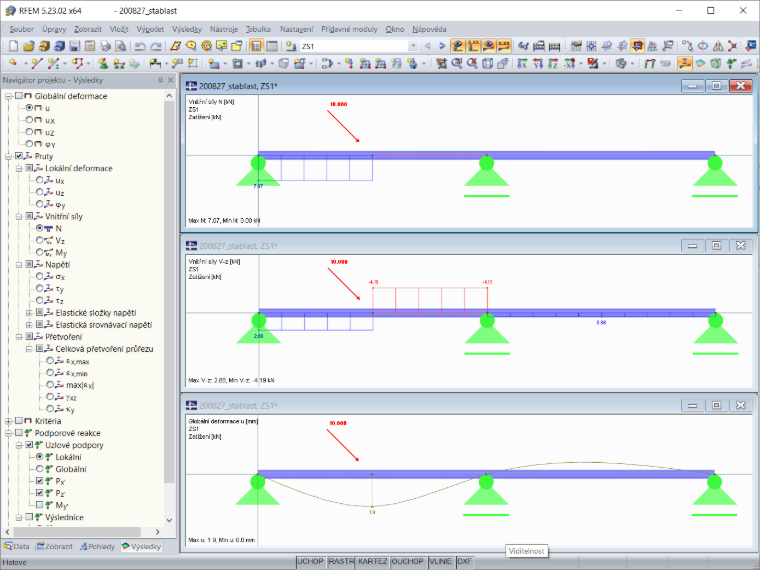Click the Open file folder icon

click(29, 46)
